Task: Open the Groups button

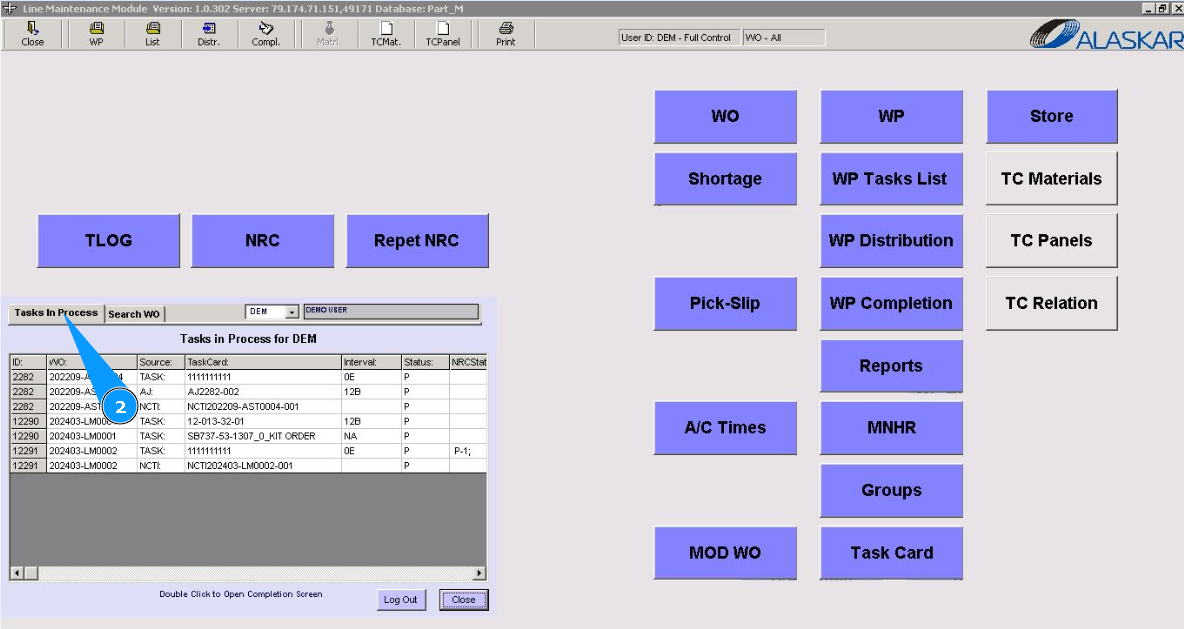Action: pyautogui.click(x=891, y=491)
